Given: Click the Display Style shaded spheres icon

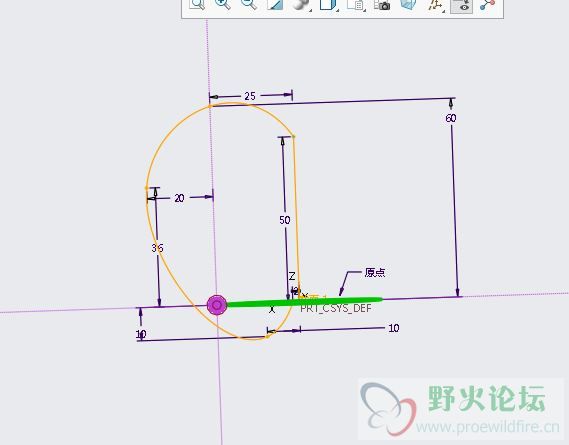Looking at the screenshot, I should (x=300, y=4).
